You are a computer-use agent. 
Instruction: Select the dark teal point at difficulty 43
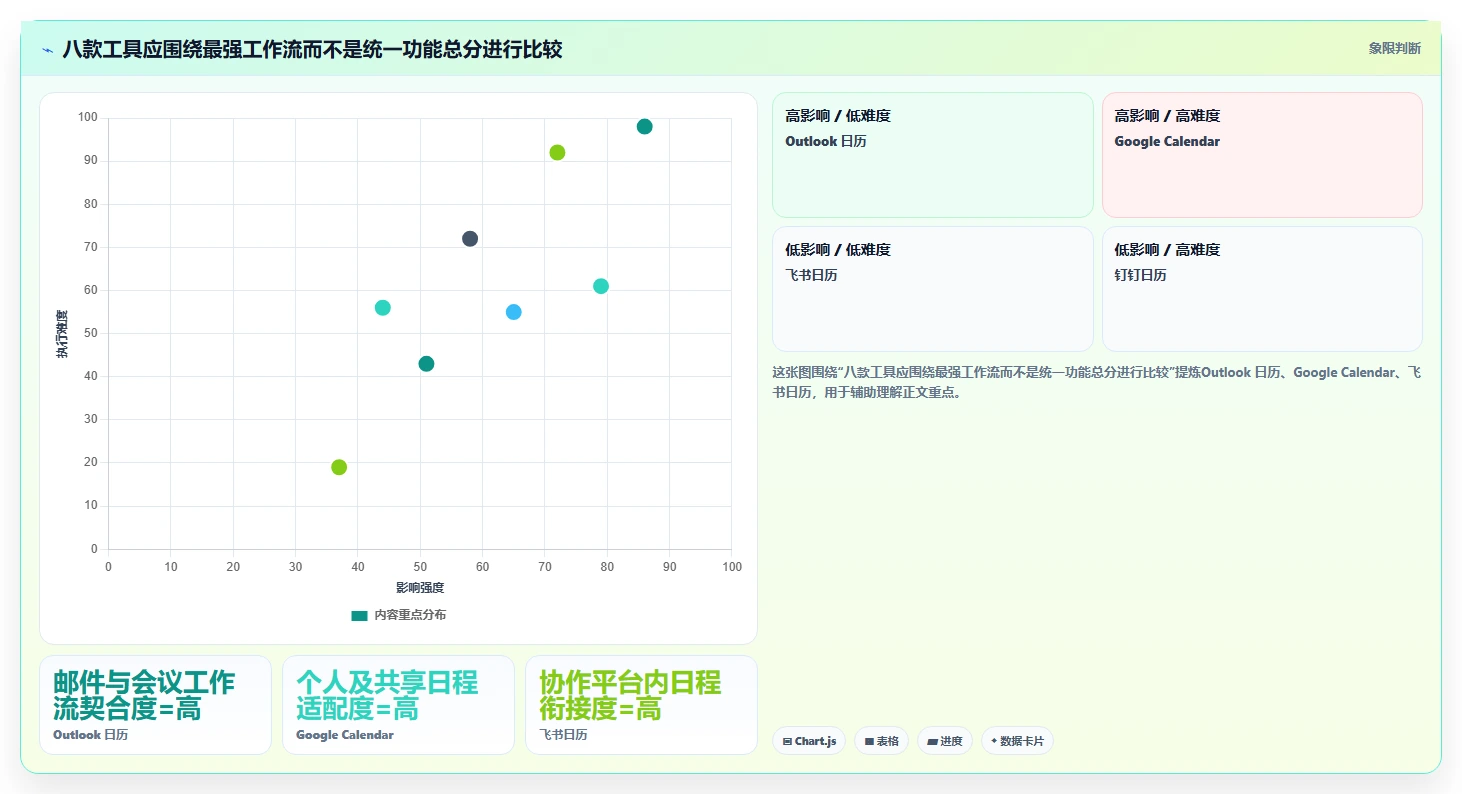pos(426,364)
